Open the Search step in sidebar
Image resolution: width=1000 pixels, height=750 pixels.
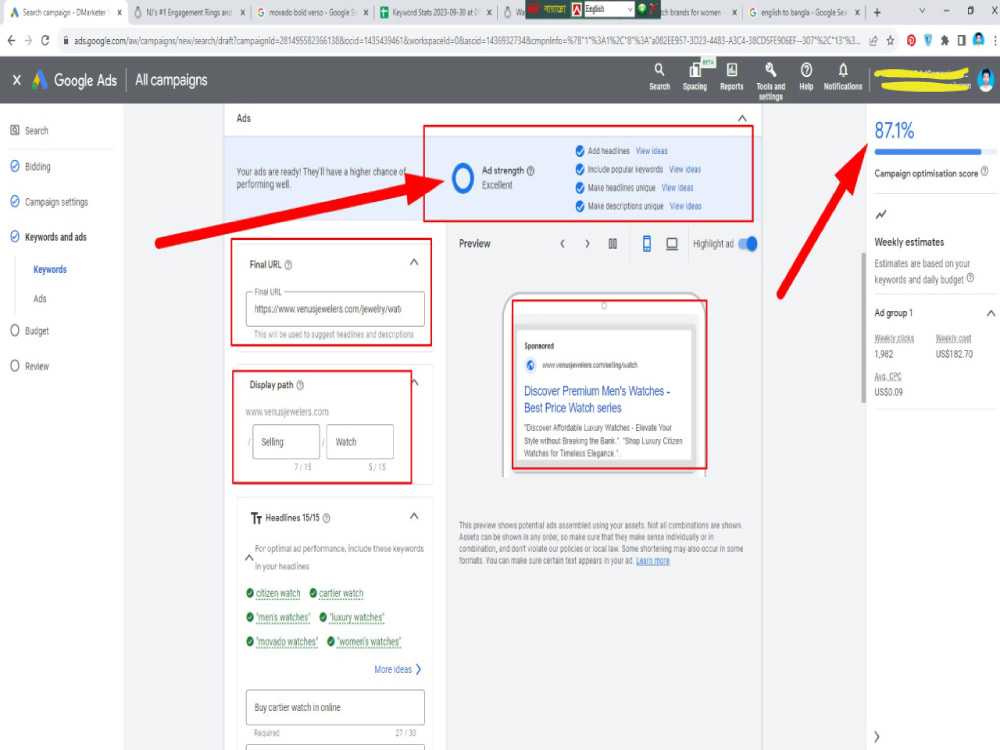tap(29, 131)
